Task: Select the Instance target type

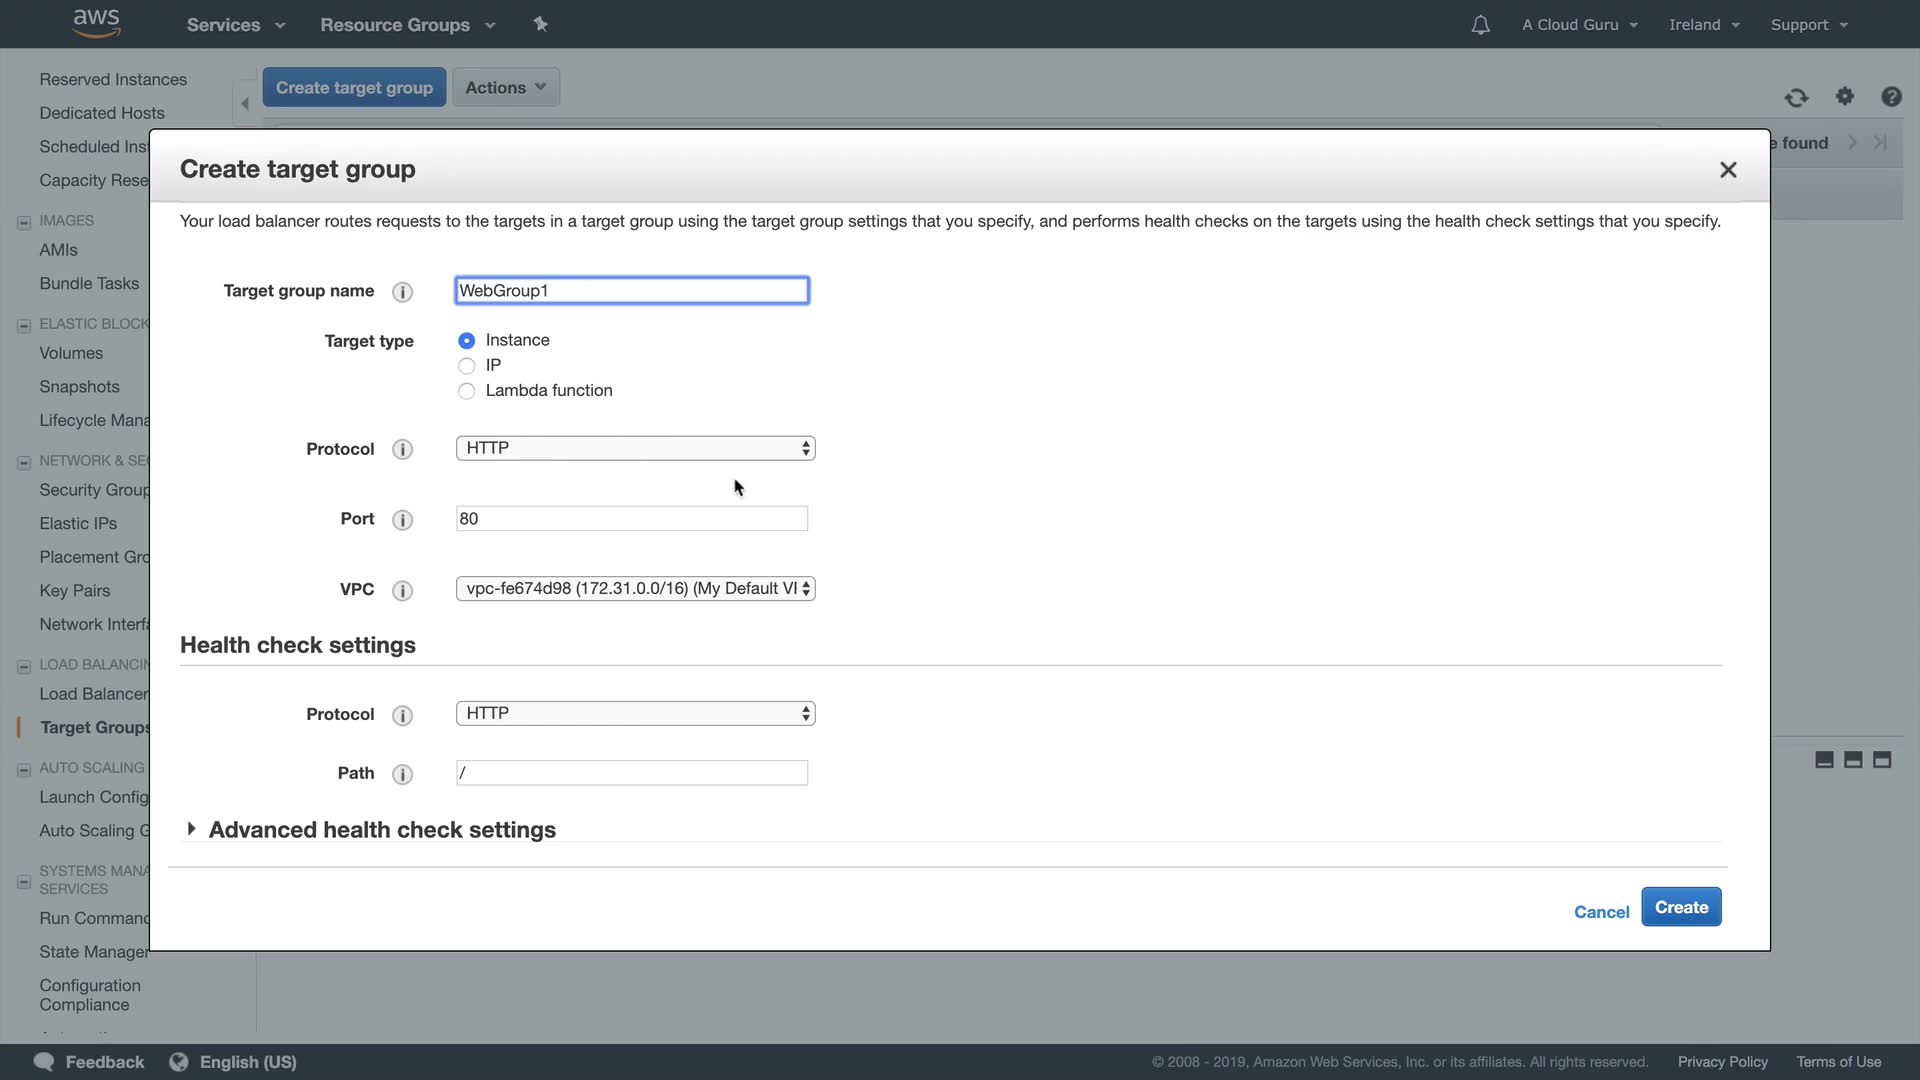Action: click(466, 341)
